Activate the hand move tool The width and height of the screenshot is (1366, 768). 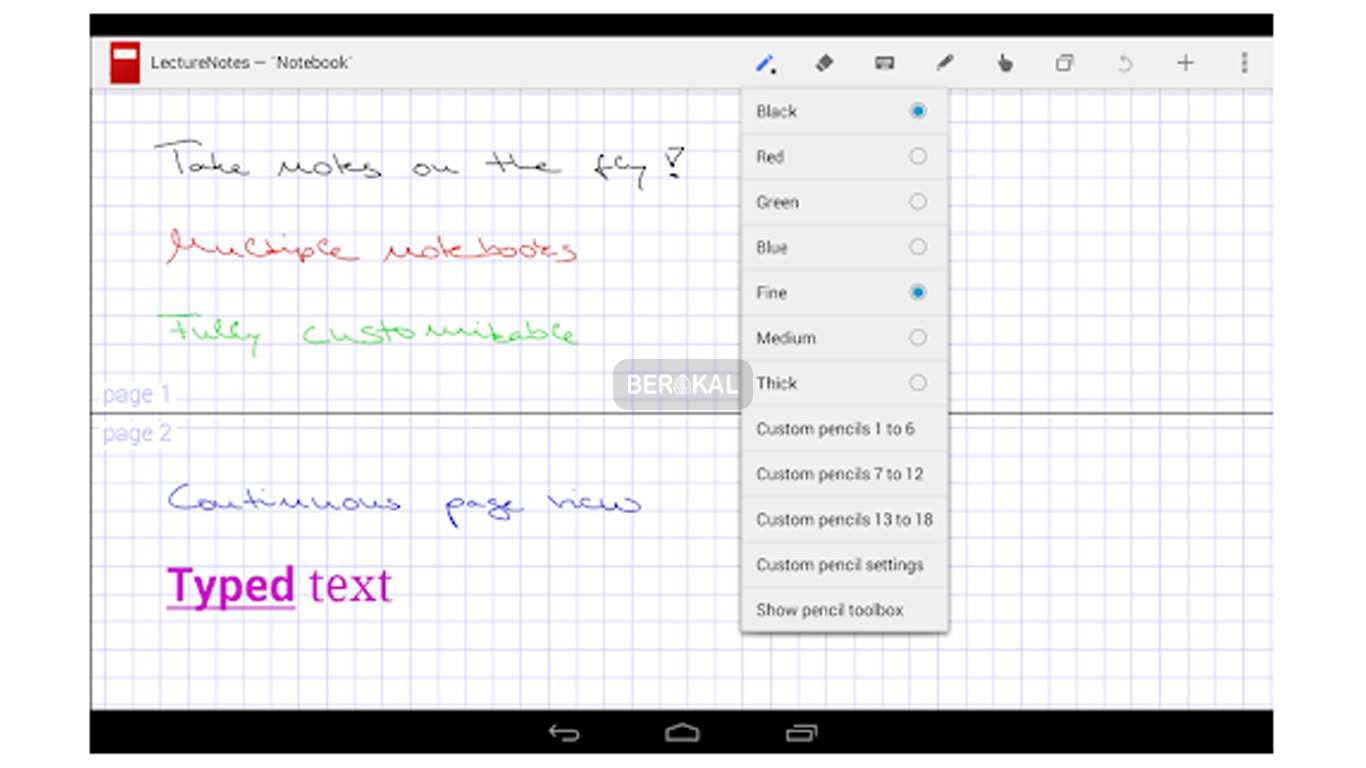tap(1005, 63)
